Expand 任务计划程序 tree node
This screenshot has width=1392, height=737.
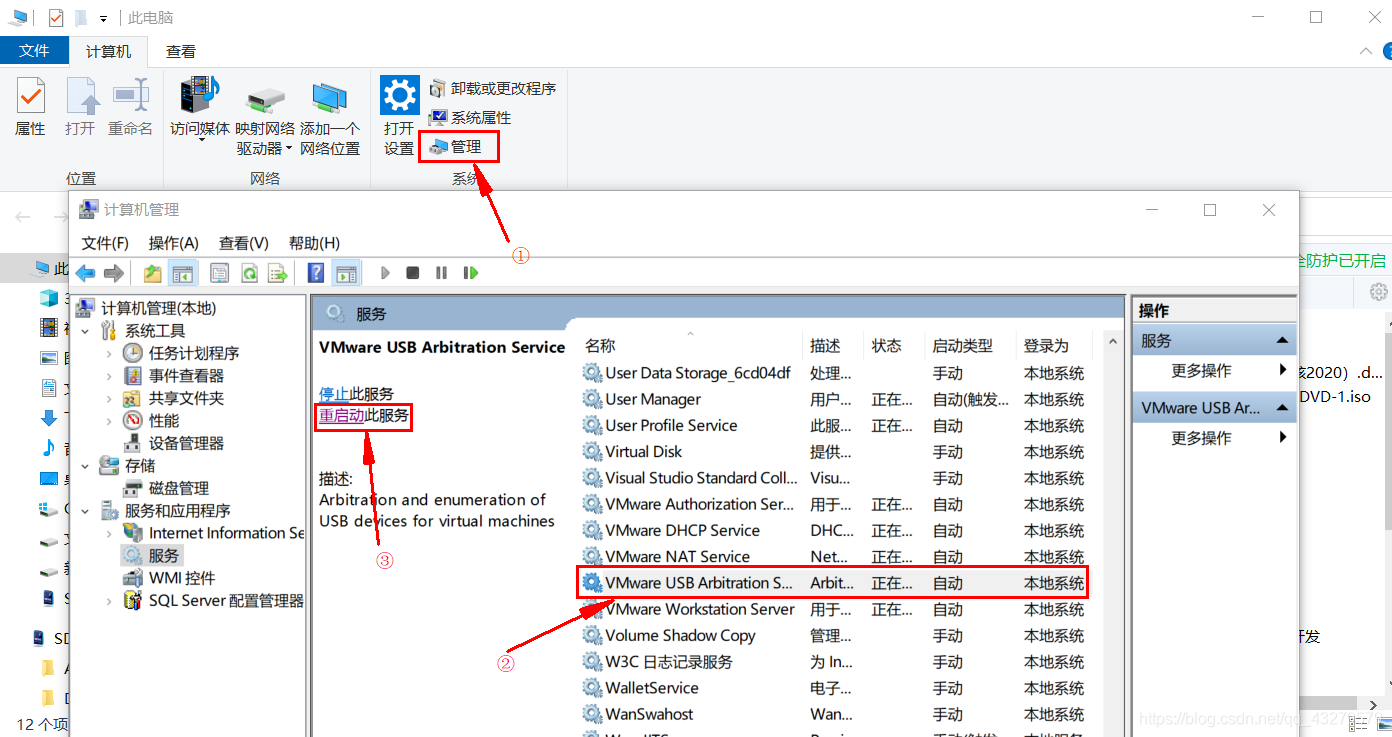click(x=108, y=353)
